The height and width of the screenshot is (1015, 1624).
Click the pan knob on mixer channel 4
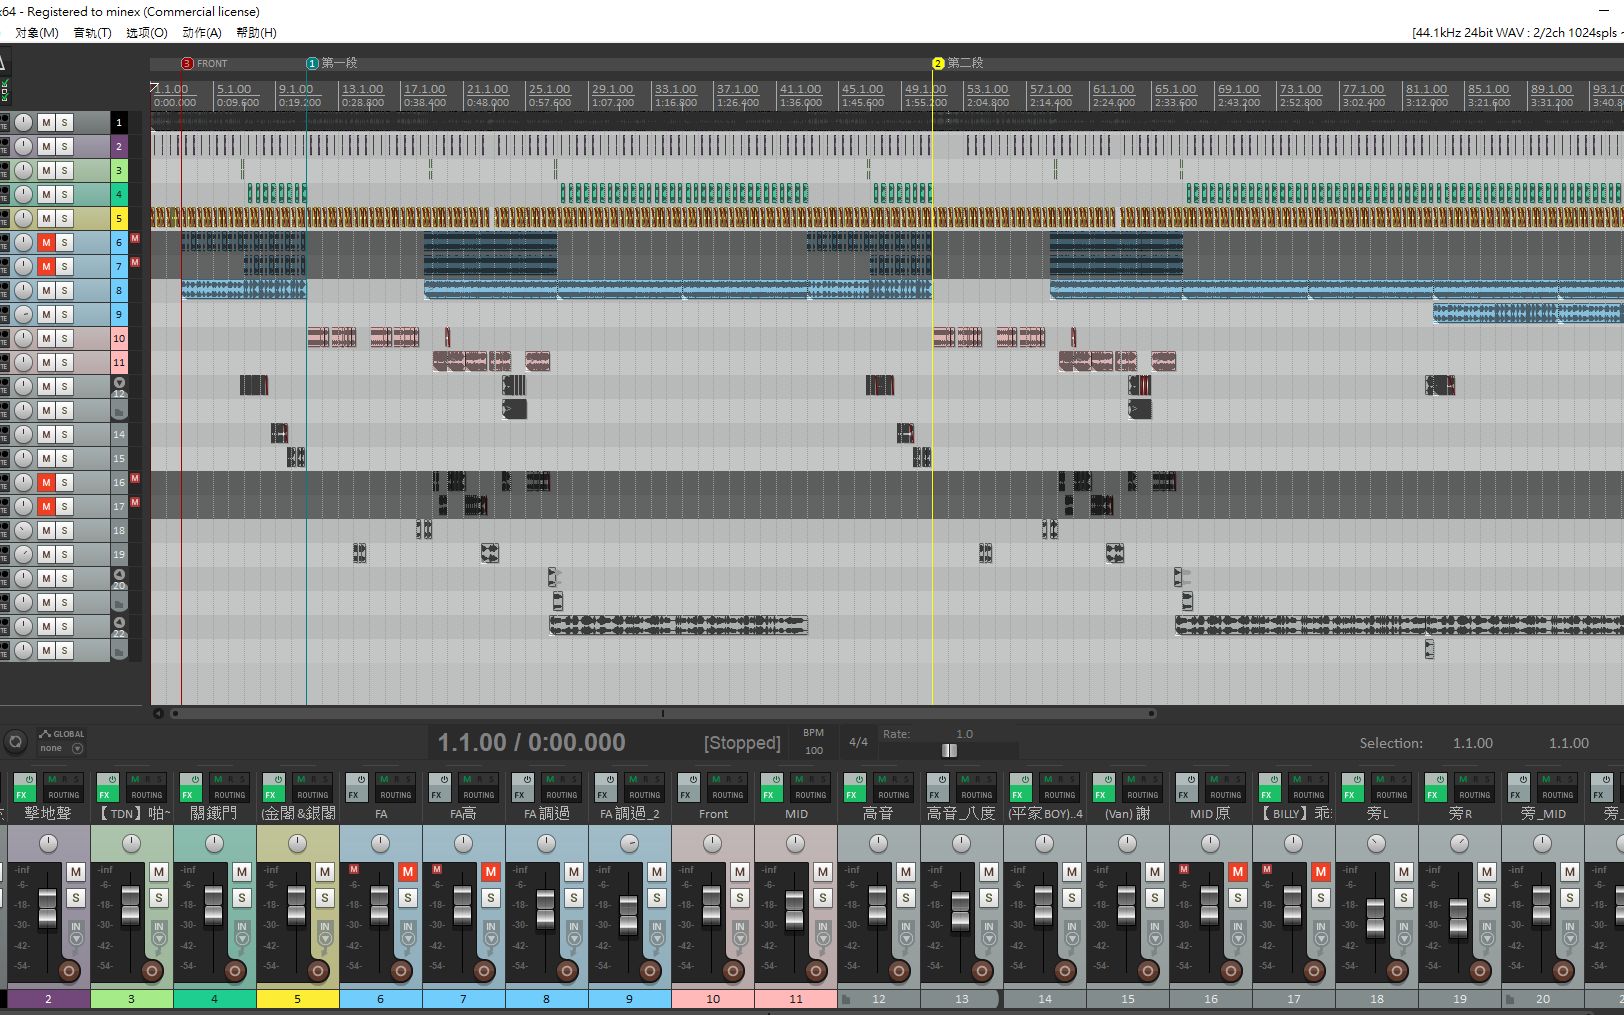click(214, 844)
